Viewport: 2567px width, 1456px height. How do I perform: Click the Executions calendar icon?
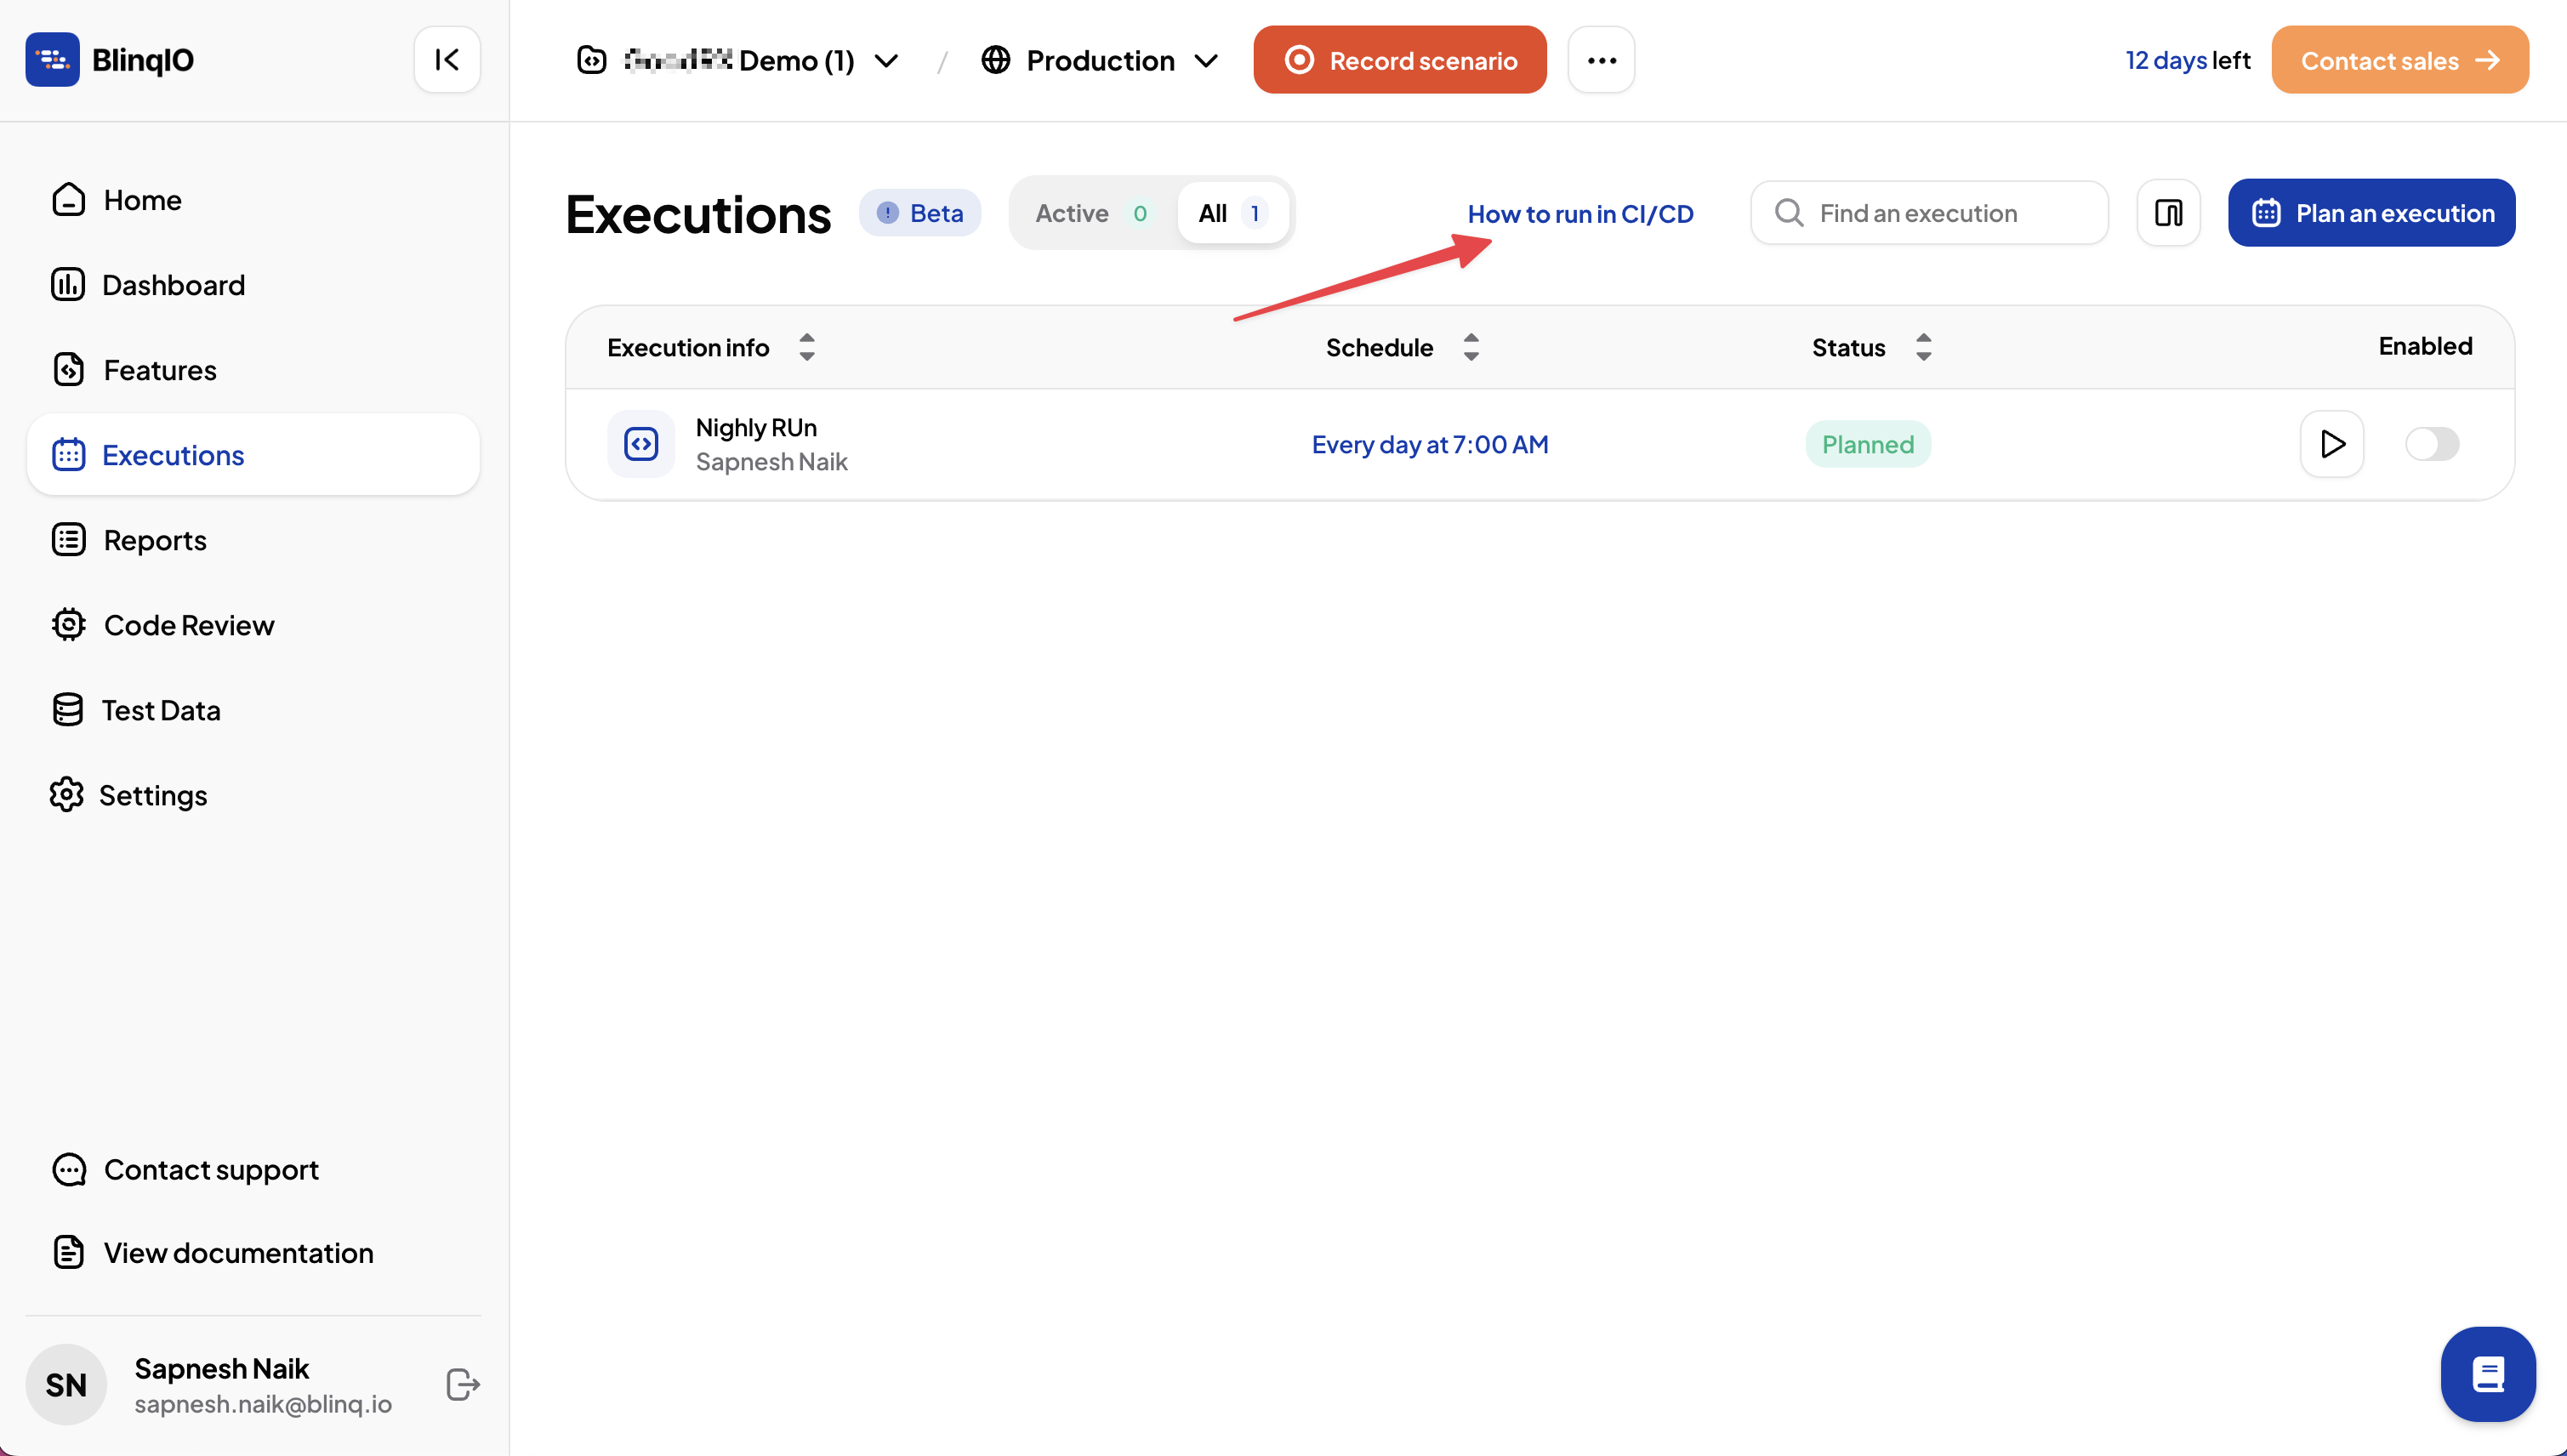coord(67,454)
